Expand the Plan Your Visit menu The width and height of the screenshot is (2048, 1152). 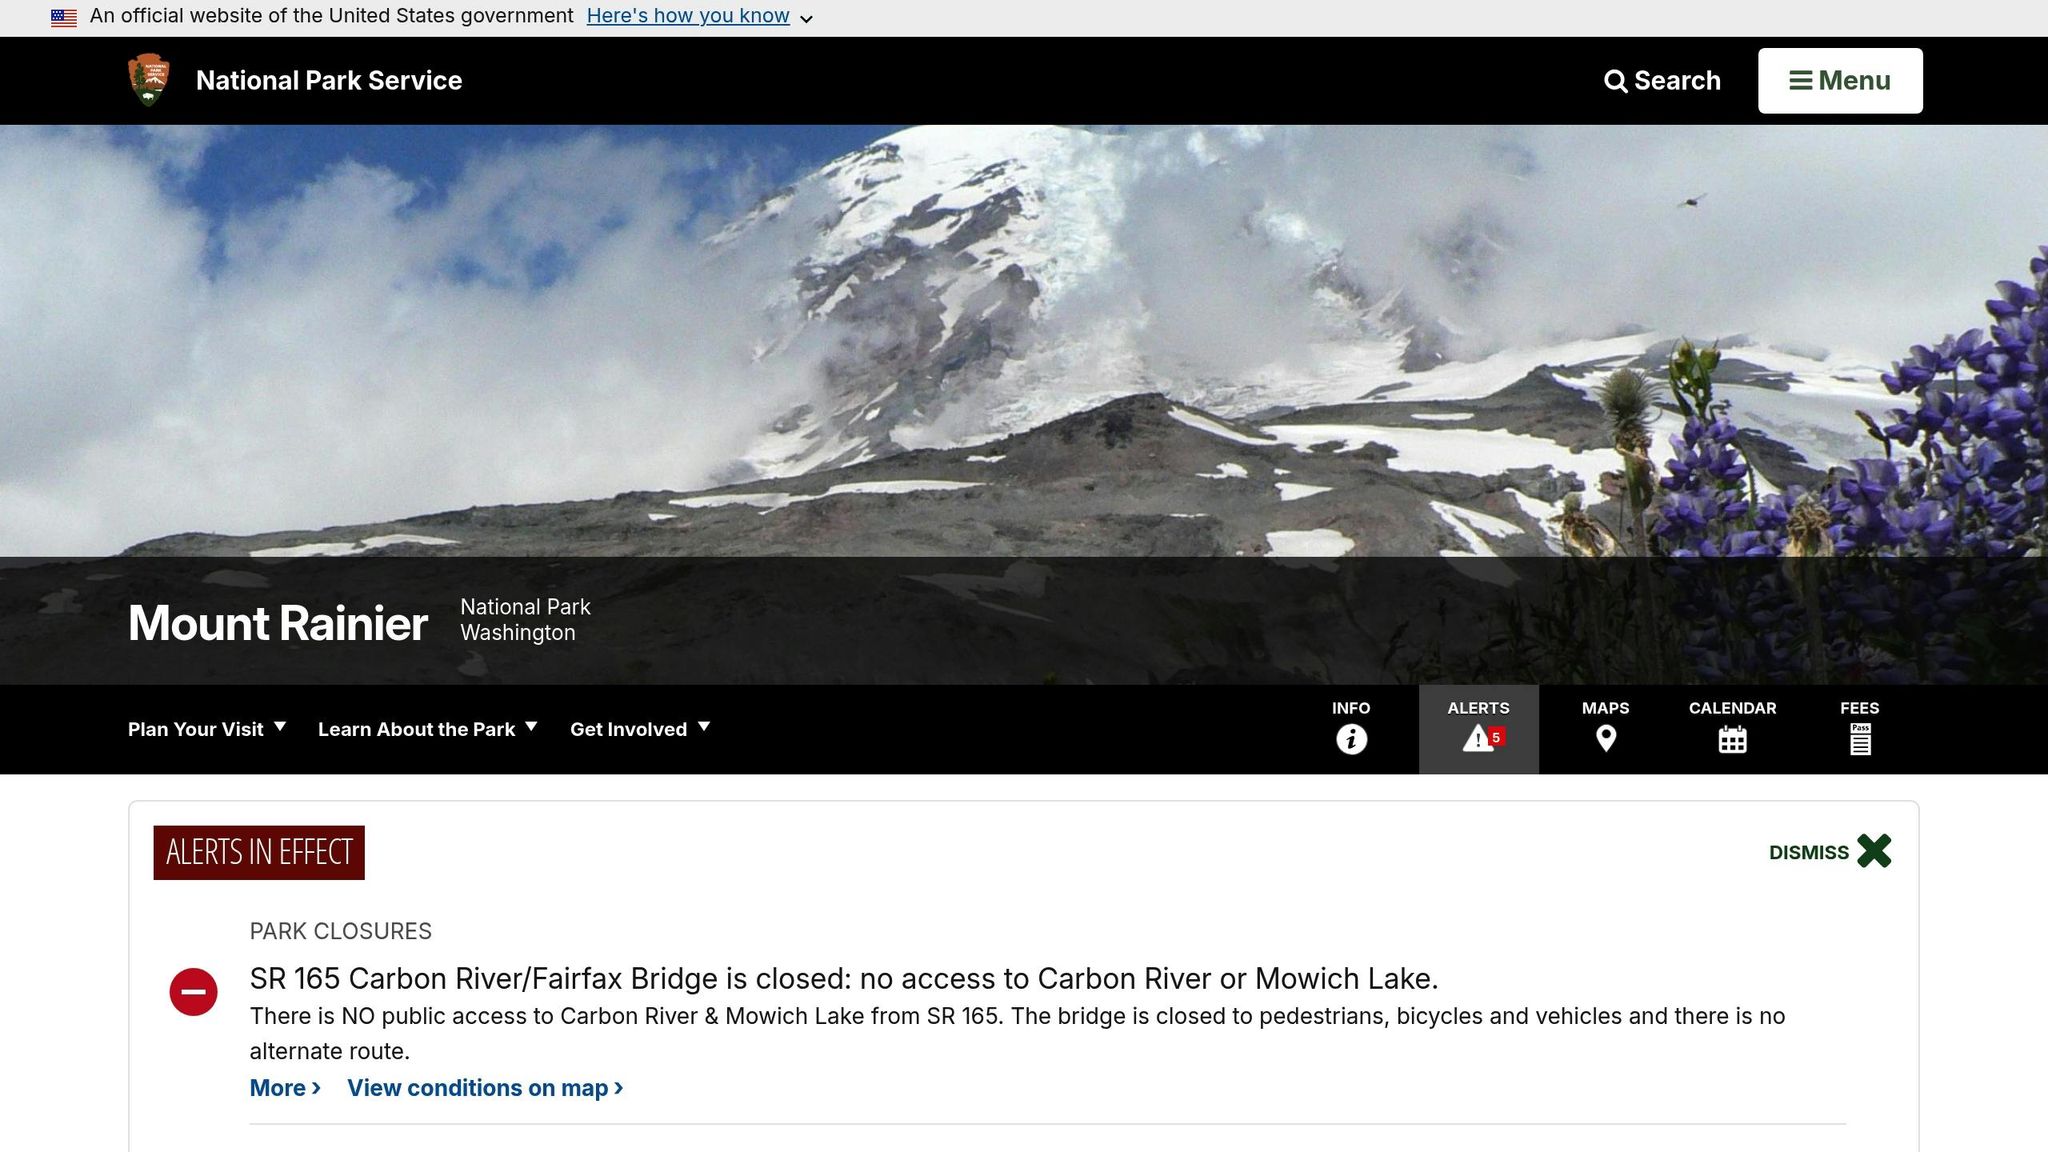206,729
